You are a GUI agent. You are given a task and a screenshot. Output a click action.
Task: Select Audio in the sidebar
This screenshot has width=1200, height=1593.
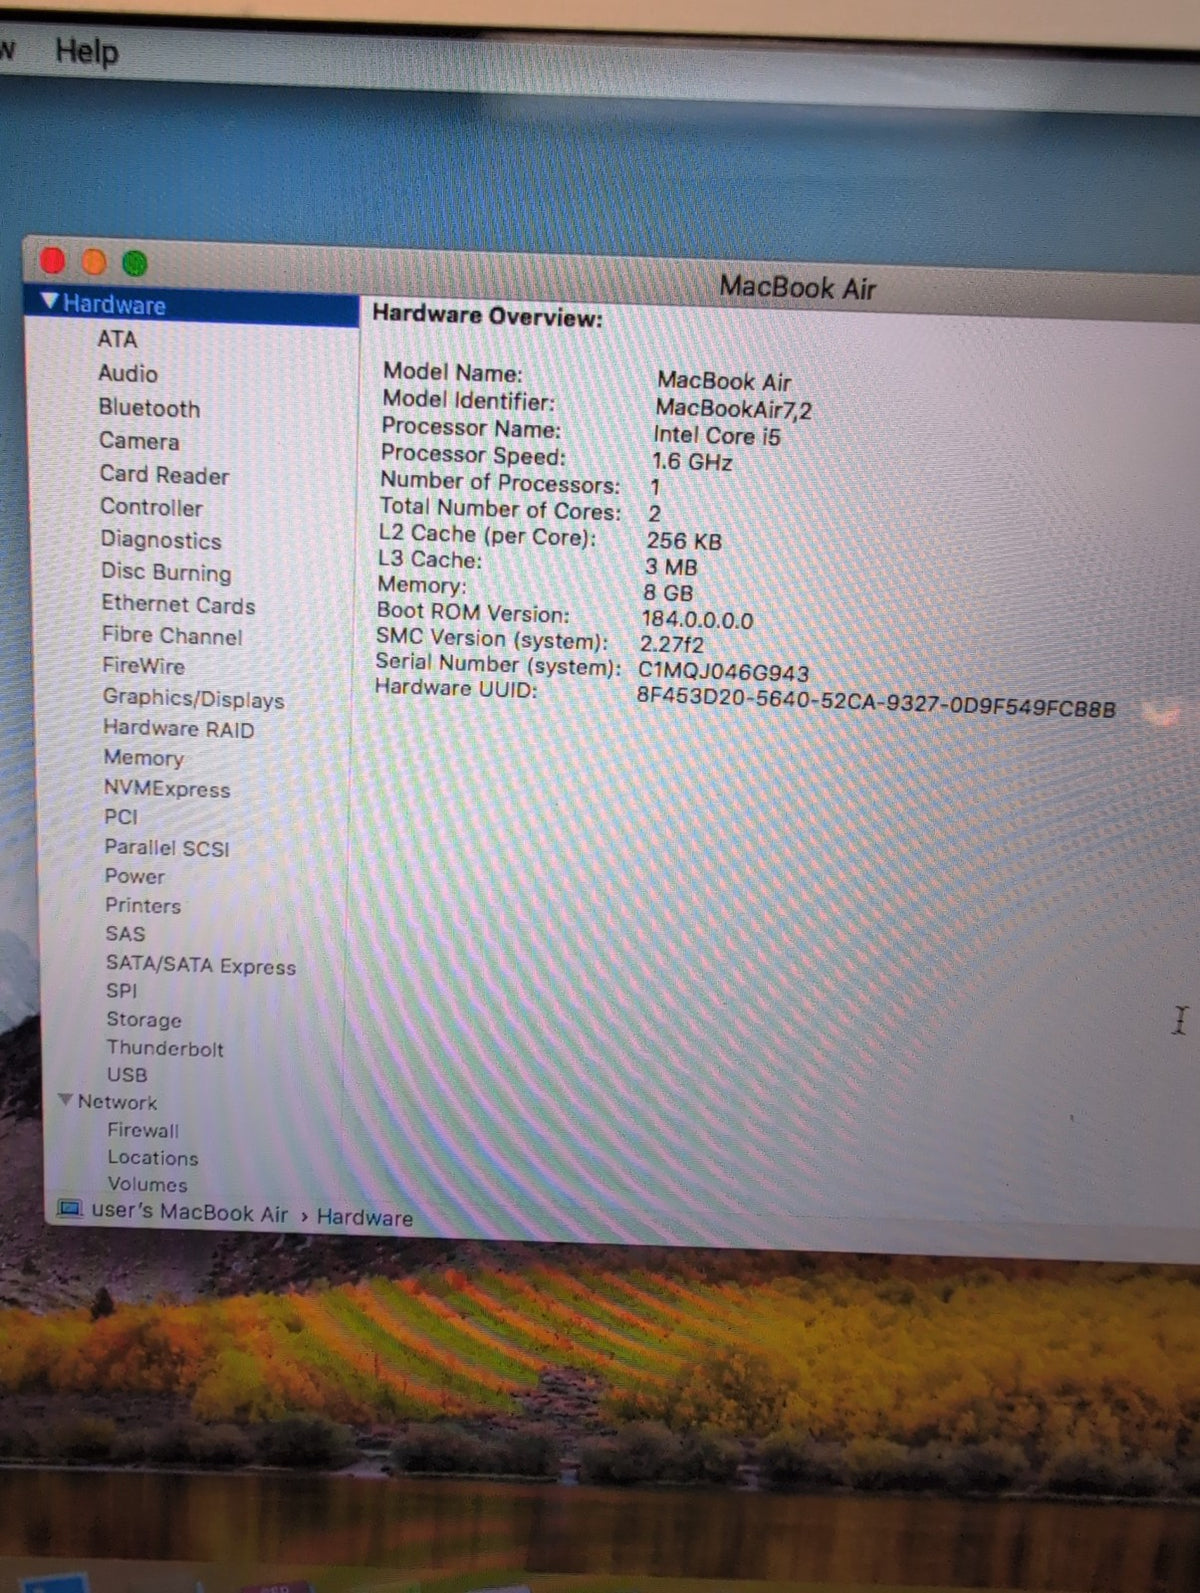pos(128,373)
